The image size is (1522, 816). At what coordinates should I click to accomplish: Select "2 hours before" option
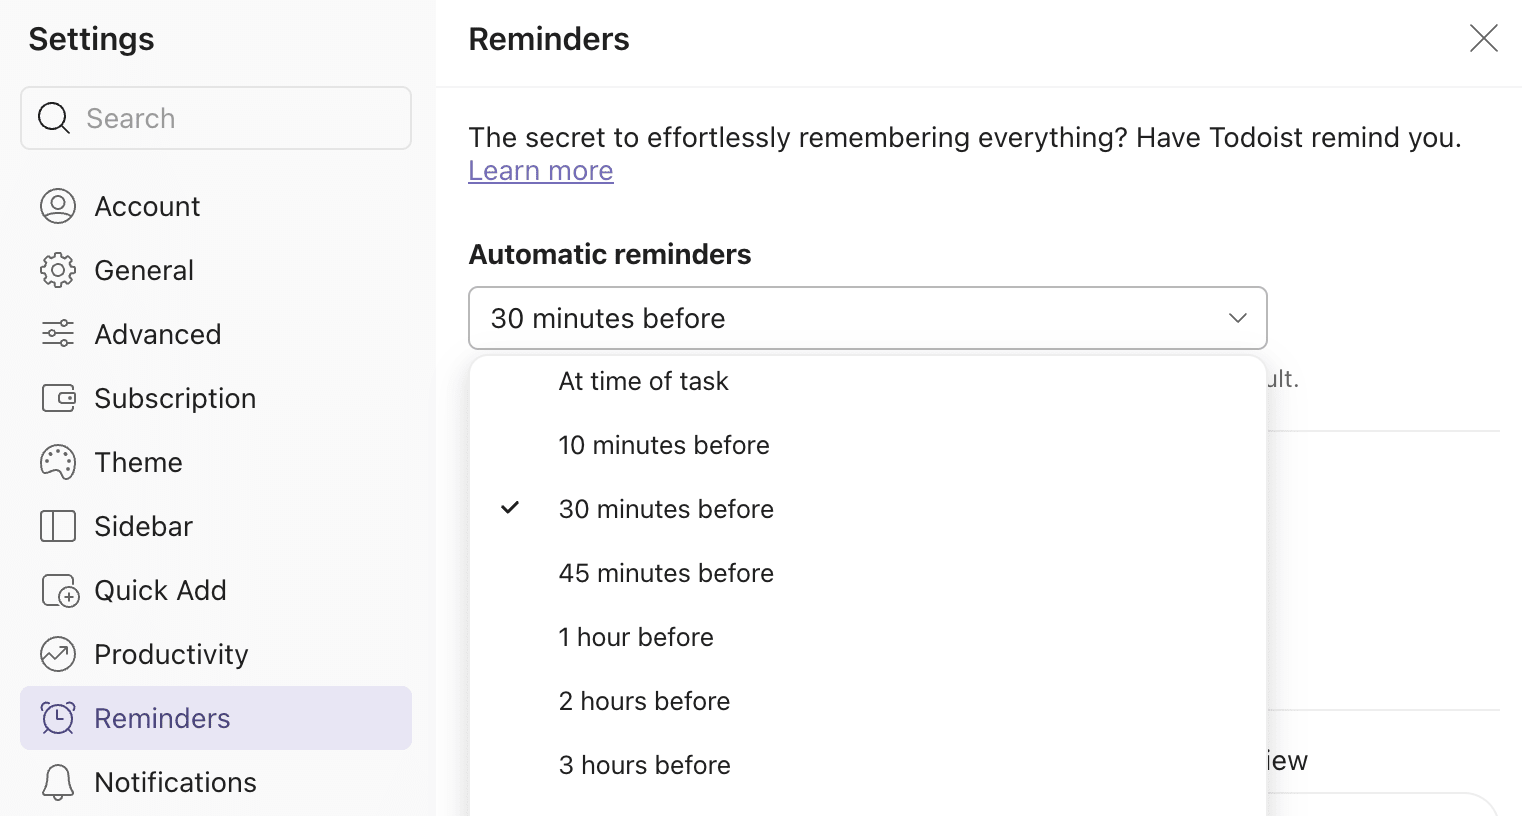[x=644, y=701]
